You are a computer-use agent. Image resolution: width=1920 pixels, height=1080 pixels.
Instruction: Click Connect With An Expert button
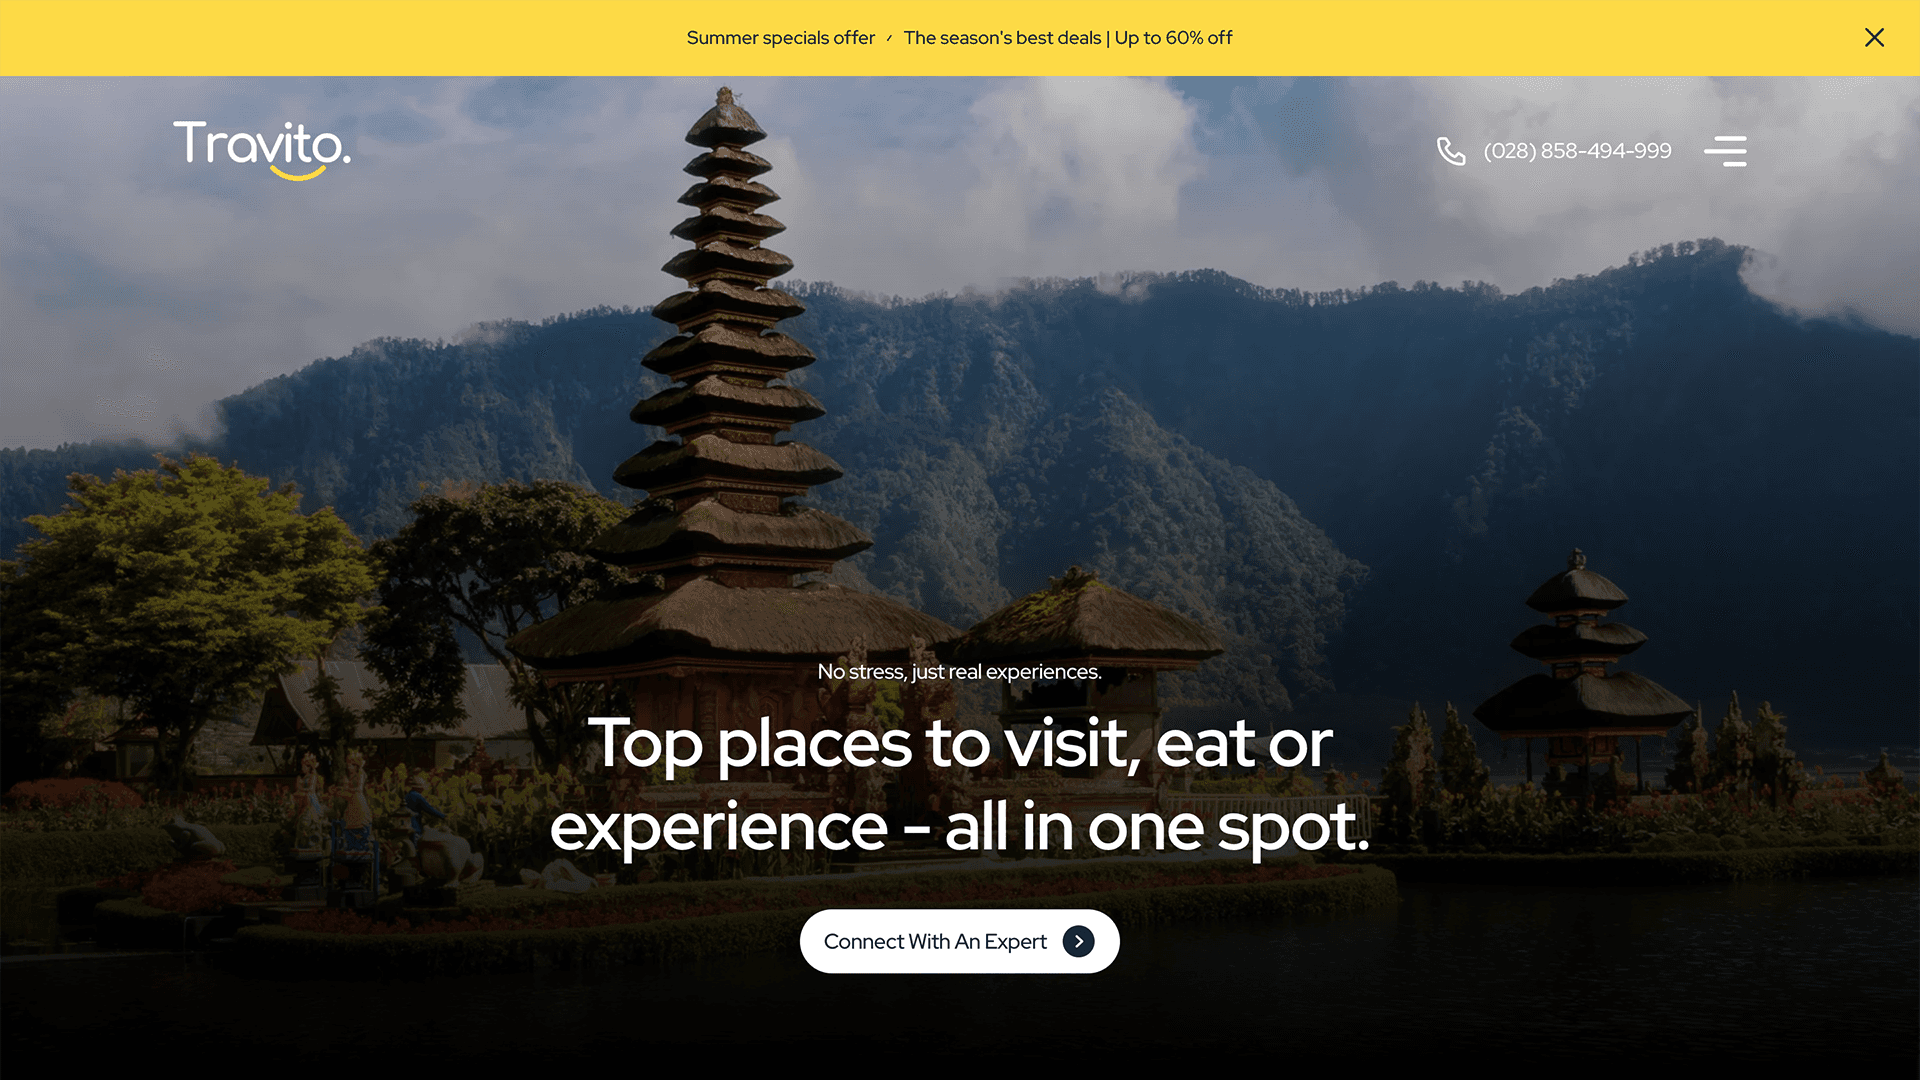[x=959, y=941]
